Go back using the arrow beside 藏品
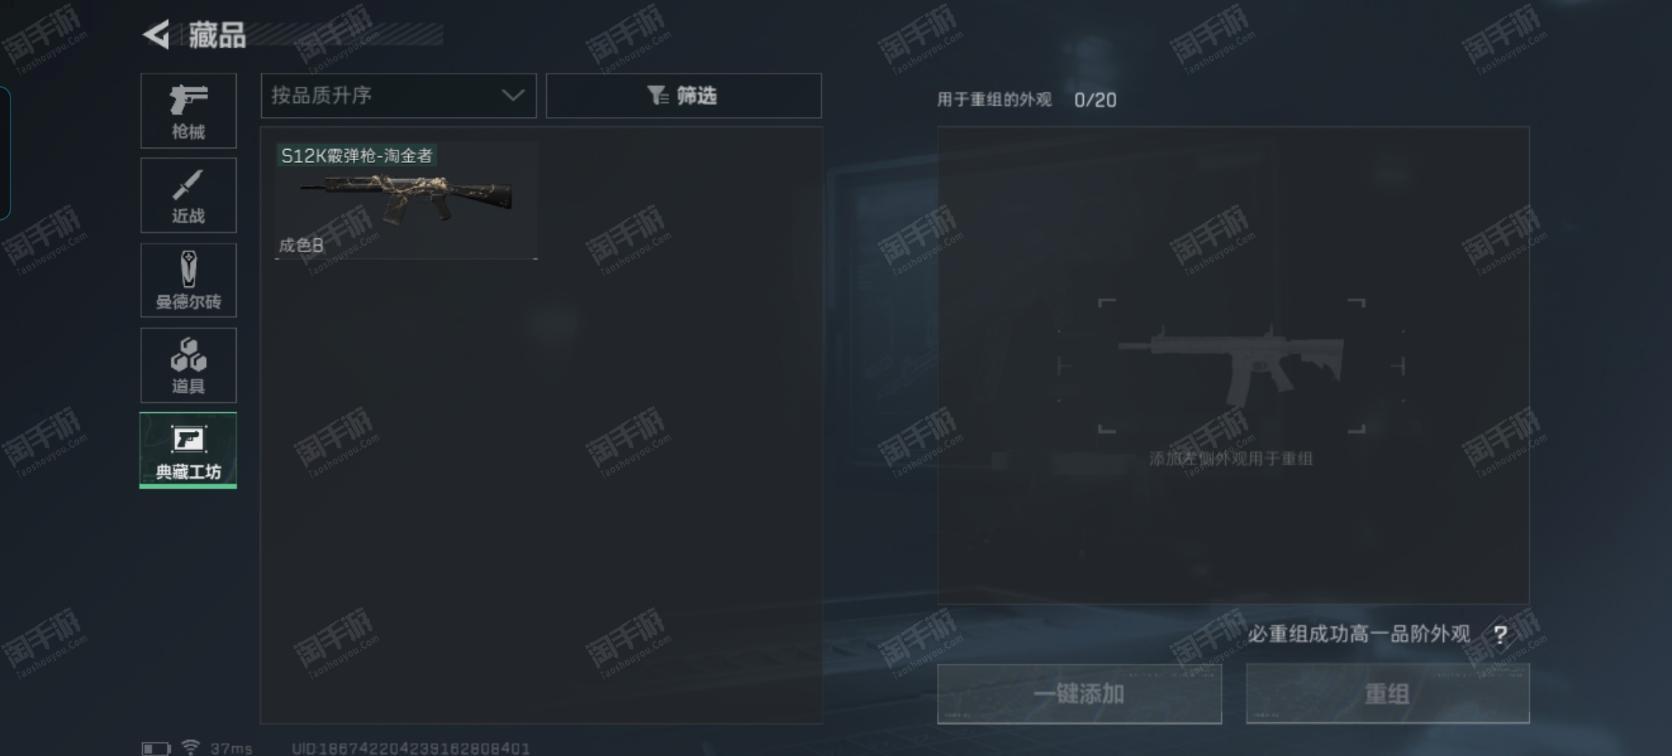Image resolution: width=1672 pixels, height=756 pixels. [156, 35]
